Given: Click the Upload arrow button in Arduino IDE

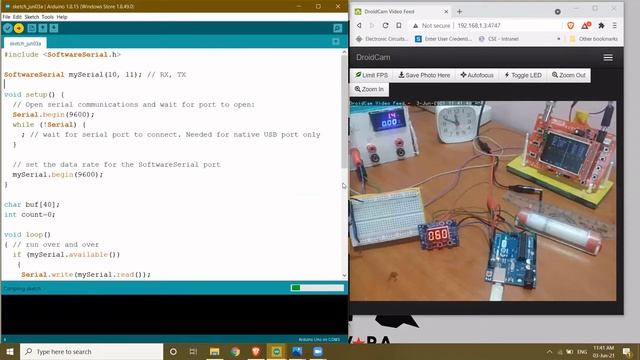Looking at the screenshot, I should click(x=19, y=28).
